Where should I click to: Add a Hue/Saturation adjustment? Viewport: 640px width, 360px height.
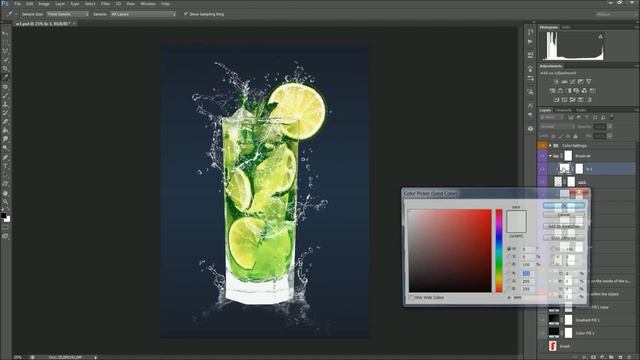552,91
